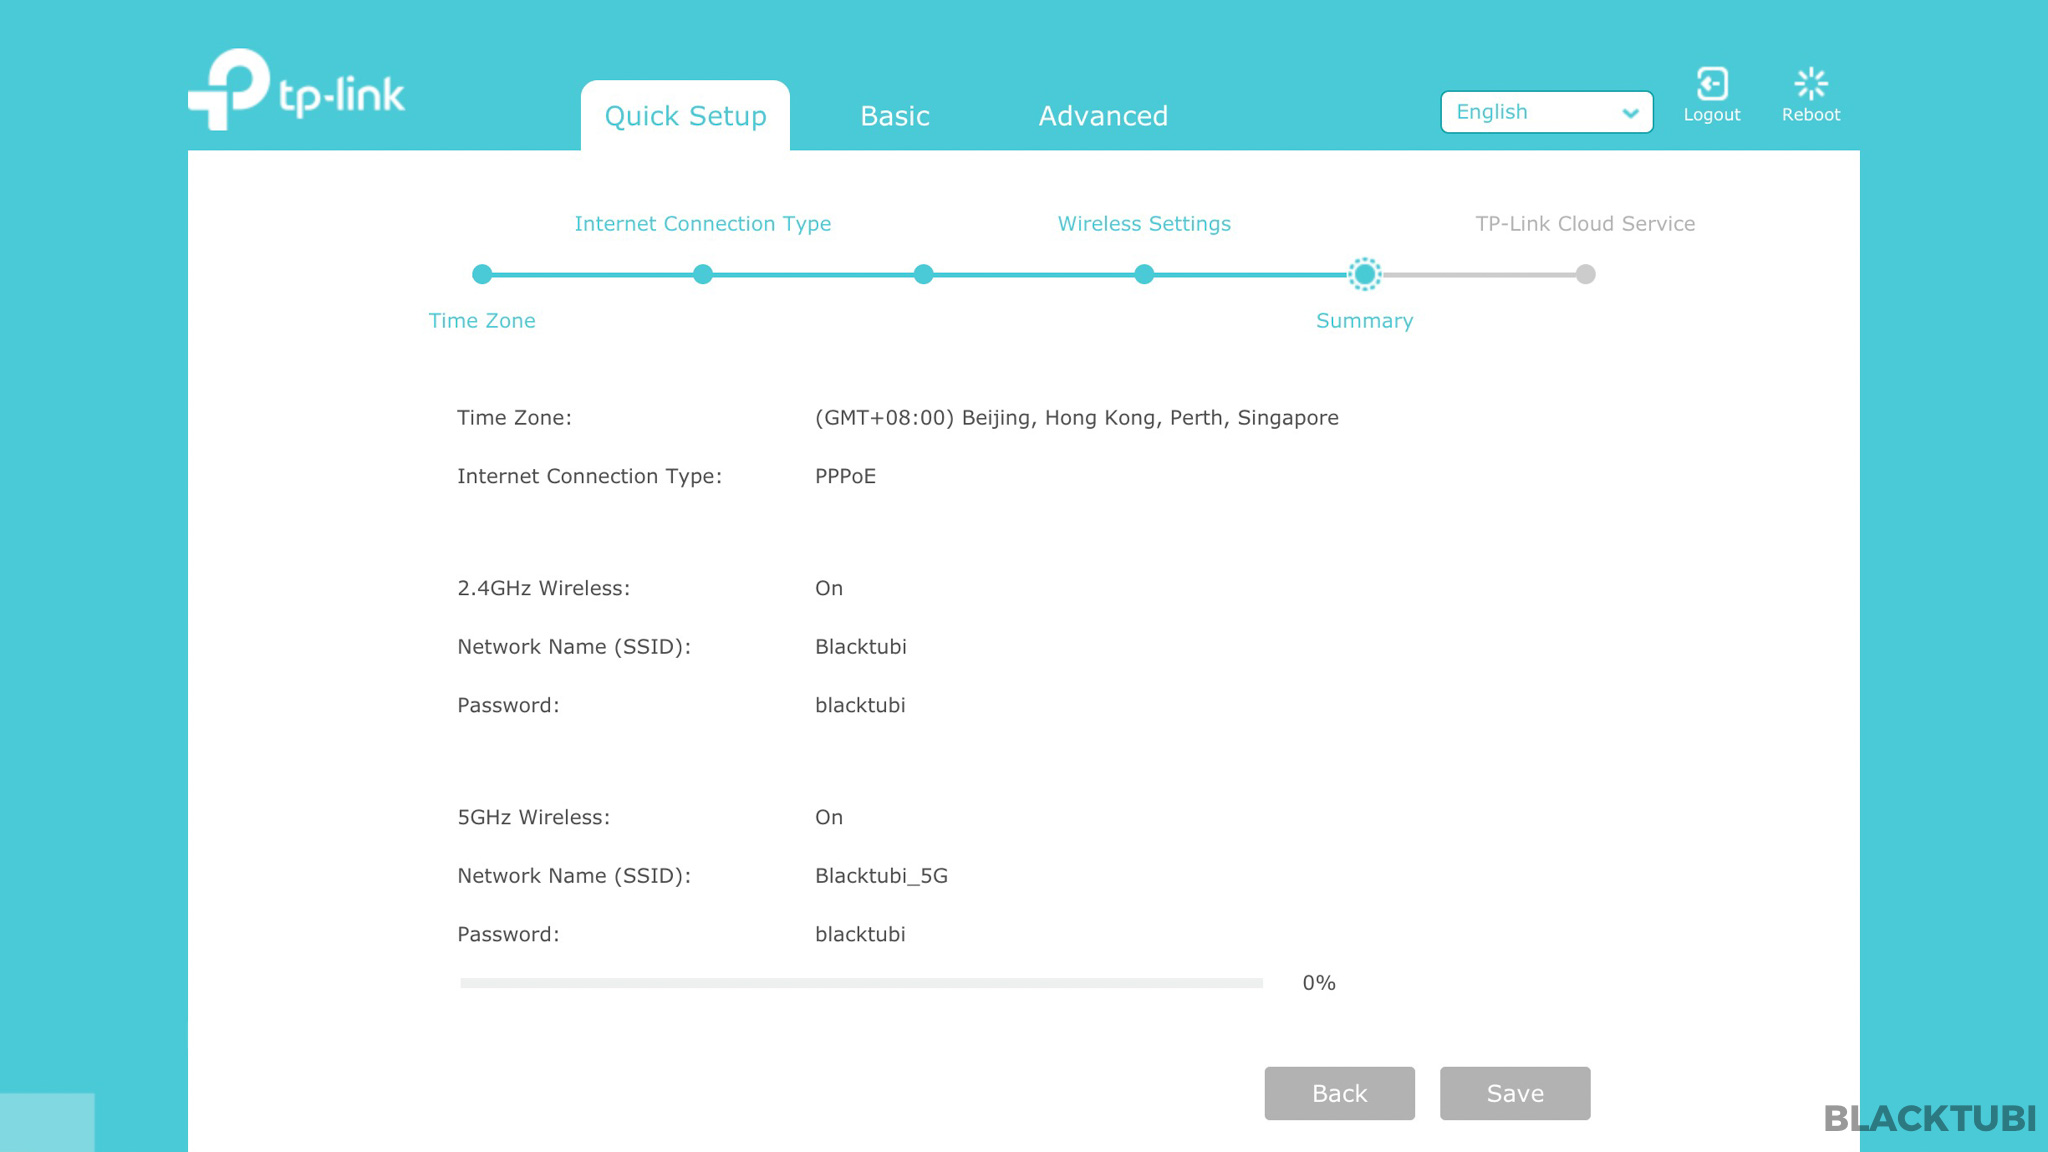Click the Summary step indicator dot
Image resolution: width=2048 pixels, height=1152 pixels.
point(1364,274)
